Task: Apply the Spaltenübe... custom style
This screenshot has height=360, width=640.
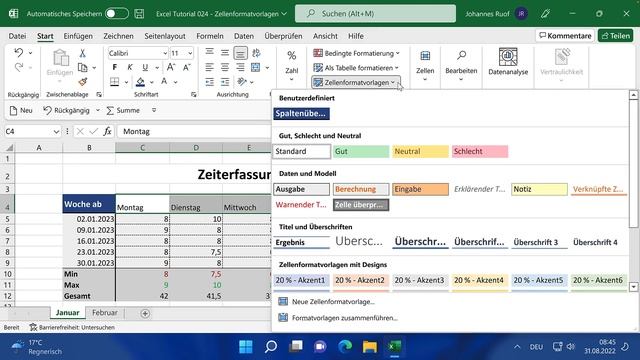Action: tap(301, 113)
